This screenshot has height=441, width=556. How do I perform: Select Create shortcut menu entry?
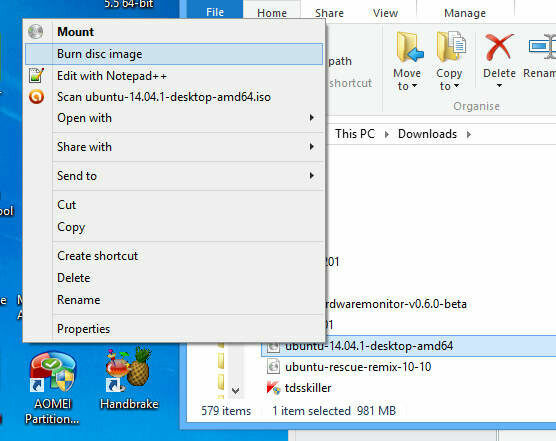174,256
